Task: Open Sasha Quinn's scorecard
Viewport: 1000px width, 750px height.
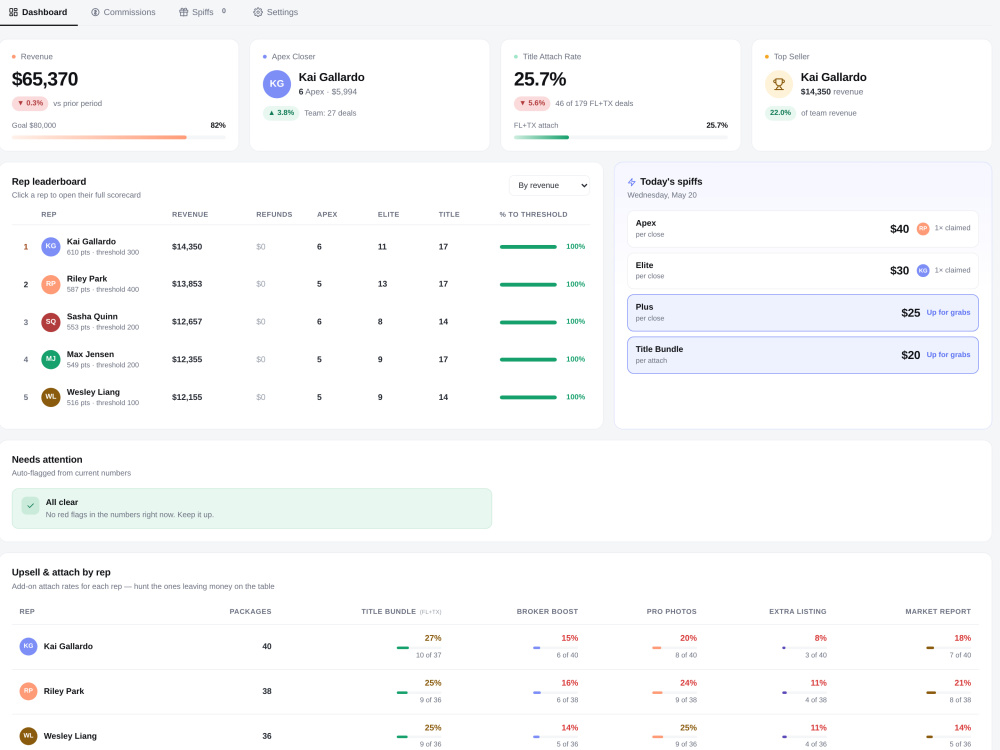Action: (92, 316)
